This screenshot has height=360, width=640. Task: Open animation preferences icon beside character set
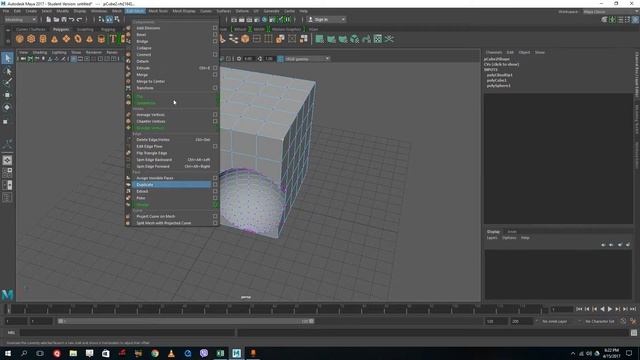coord(633,321)
